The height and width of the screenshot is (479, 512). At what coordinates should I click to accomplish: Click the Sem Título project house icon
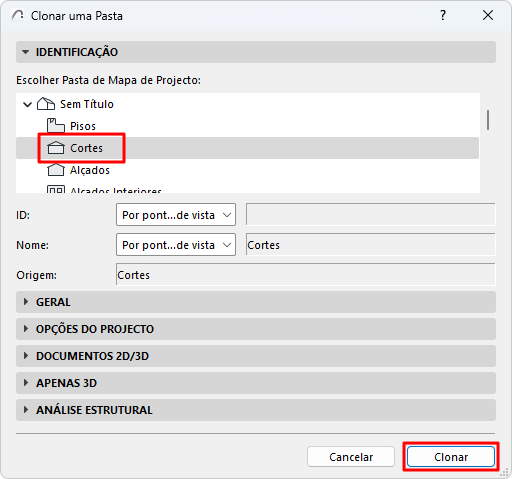coord(46,104)
